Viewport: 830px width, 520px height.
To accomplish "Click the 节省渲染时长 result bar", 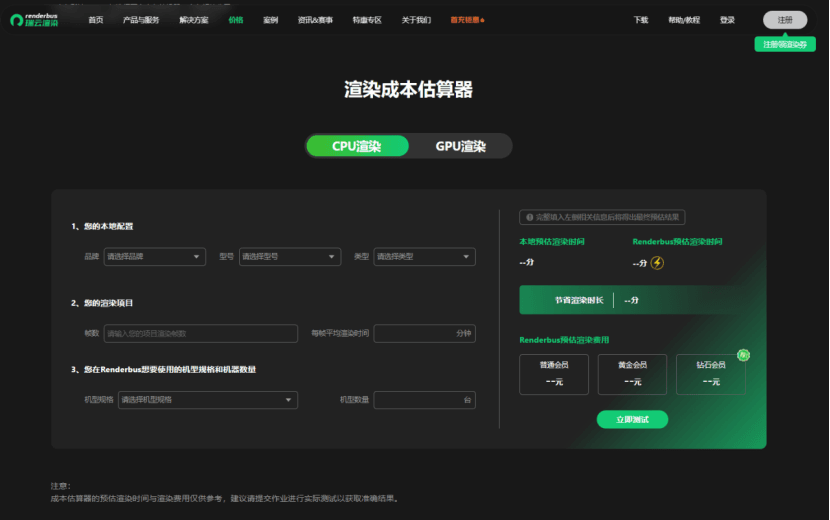I will tap(633, 300).
